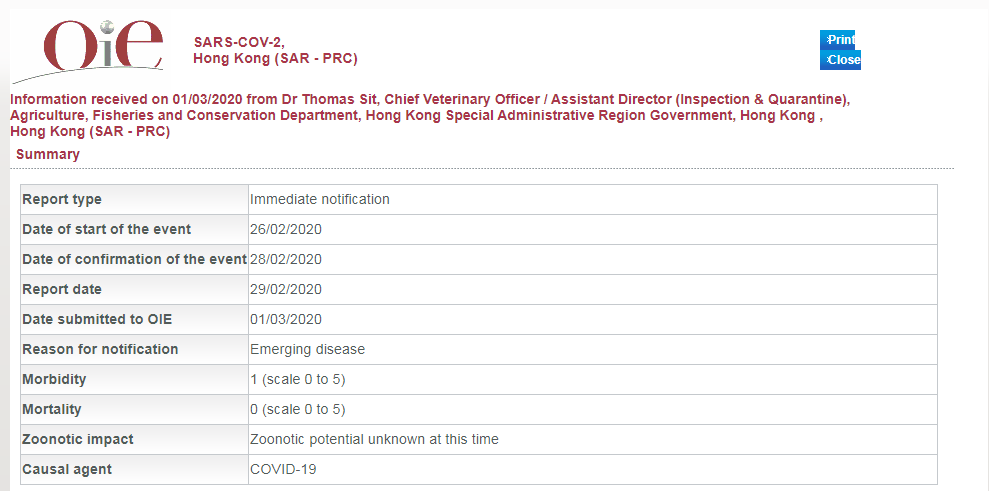Click the Zoonotic potential unknown text
Screen dimensions: 989x491
374,439
